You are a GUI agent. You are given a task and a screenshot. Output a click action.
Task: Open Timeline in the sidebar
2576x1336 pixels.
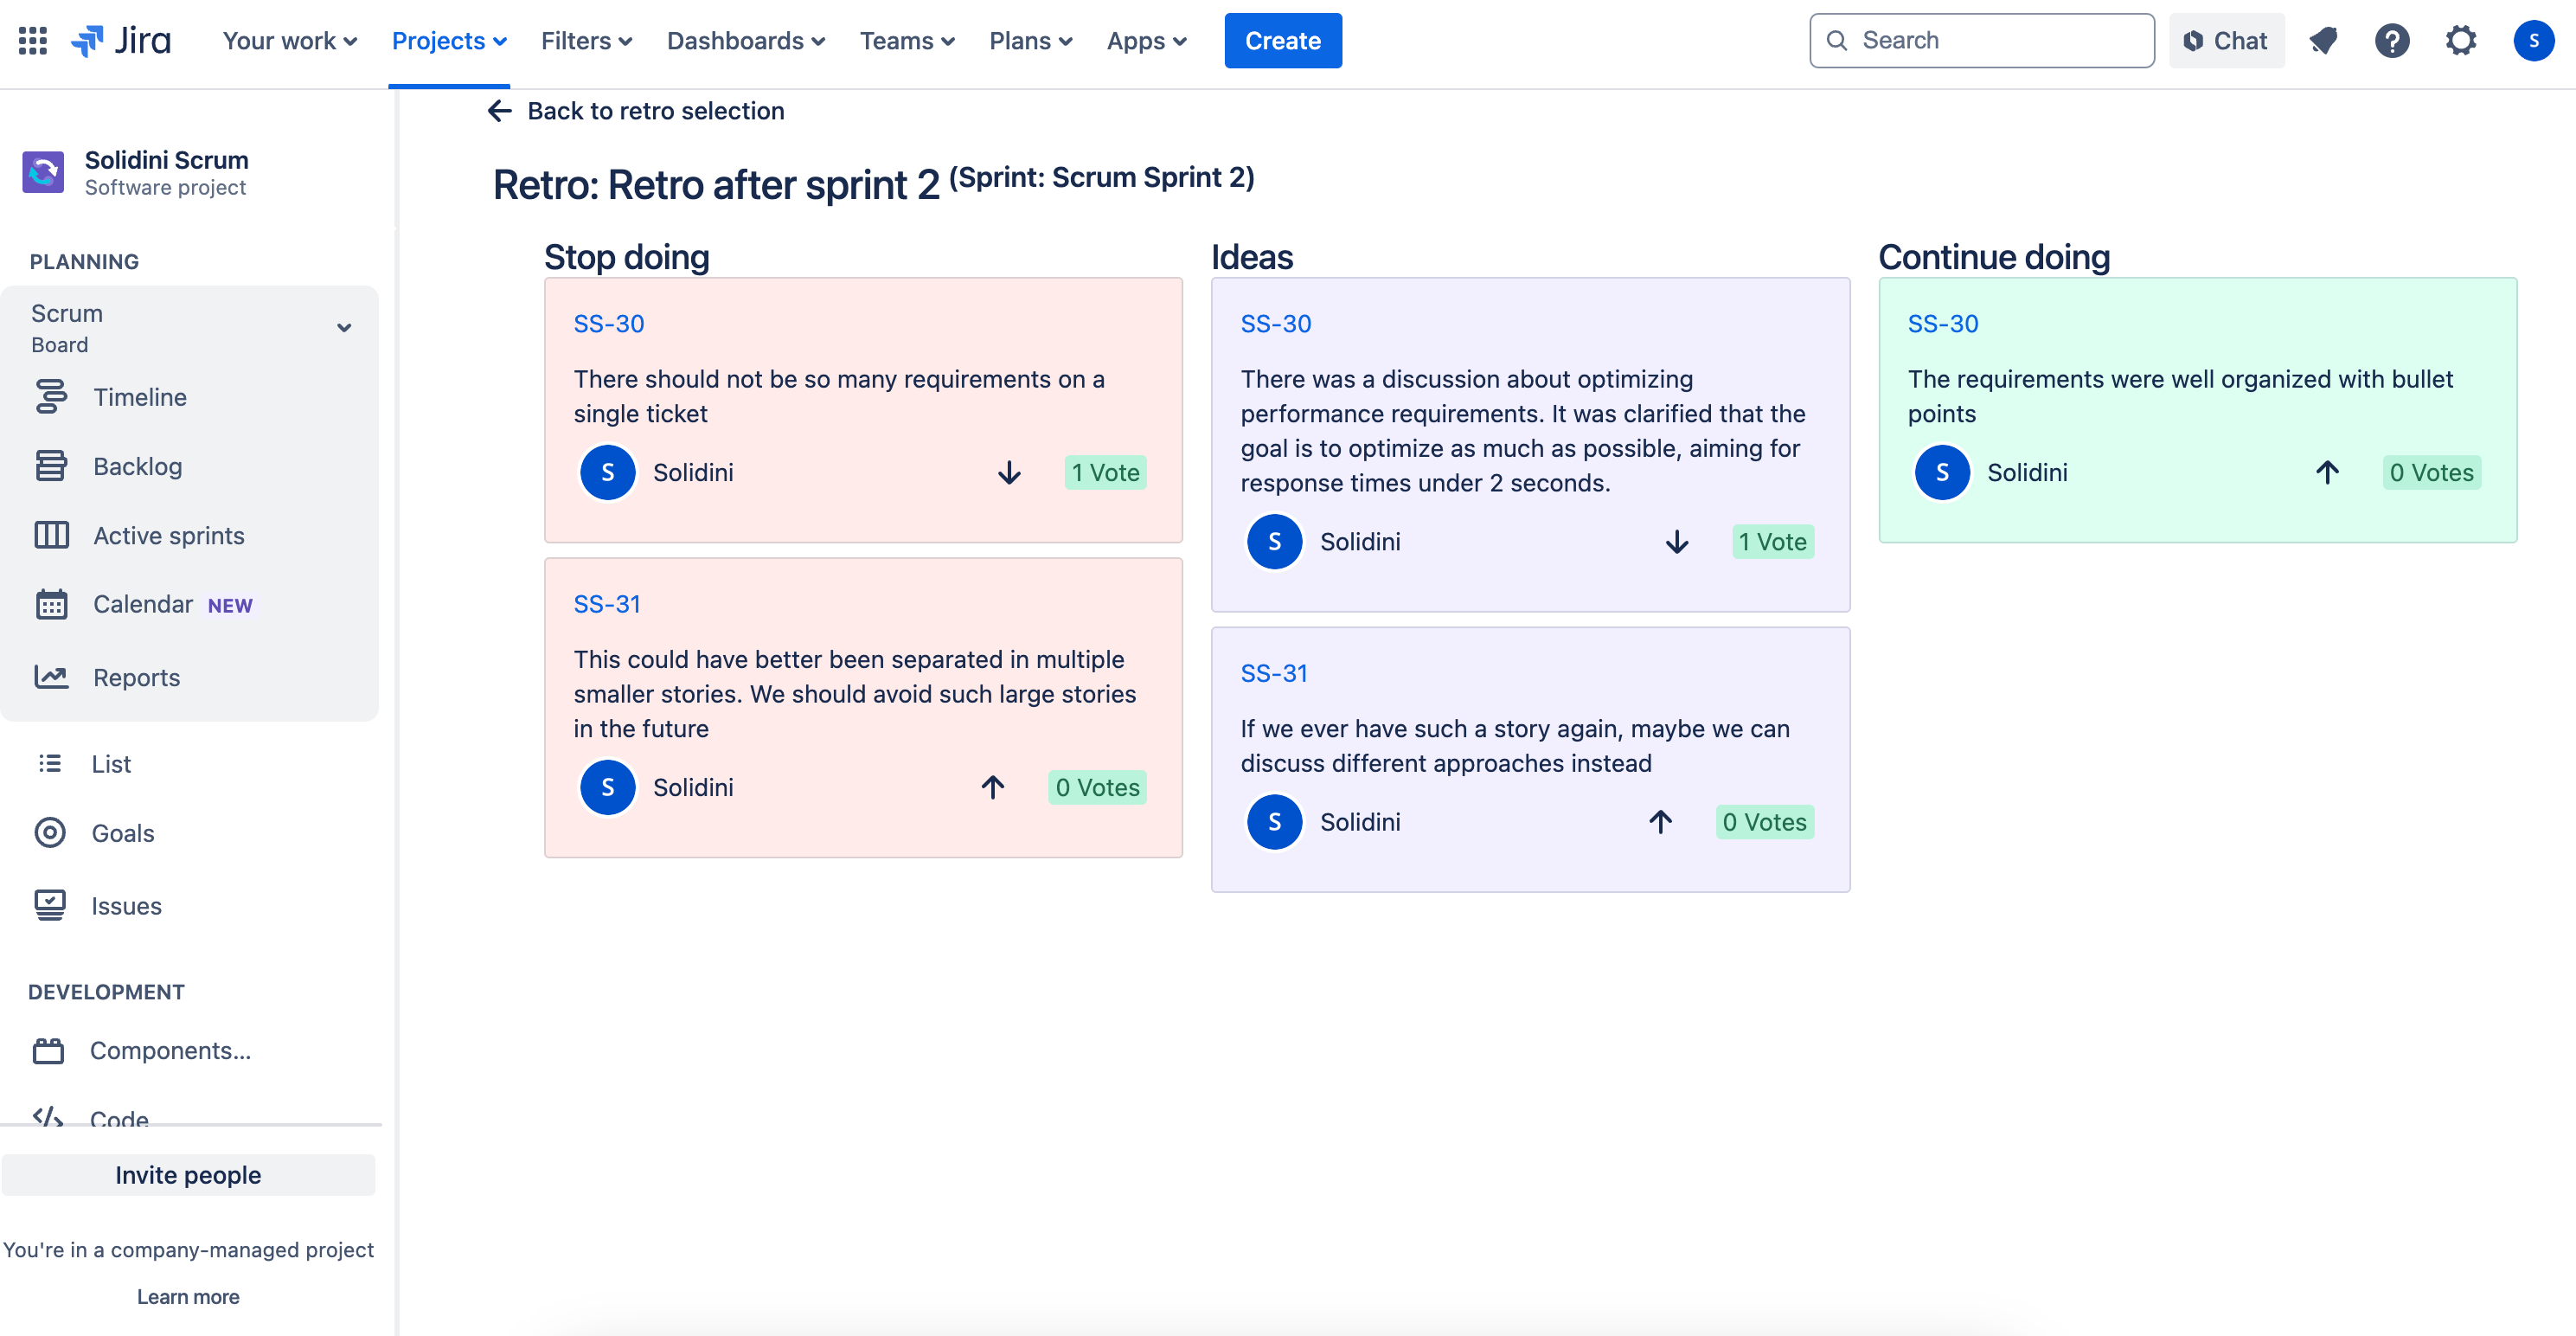140,397
